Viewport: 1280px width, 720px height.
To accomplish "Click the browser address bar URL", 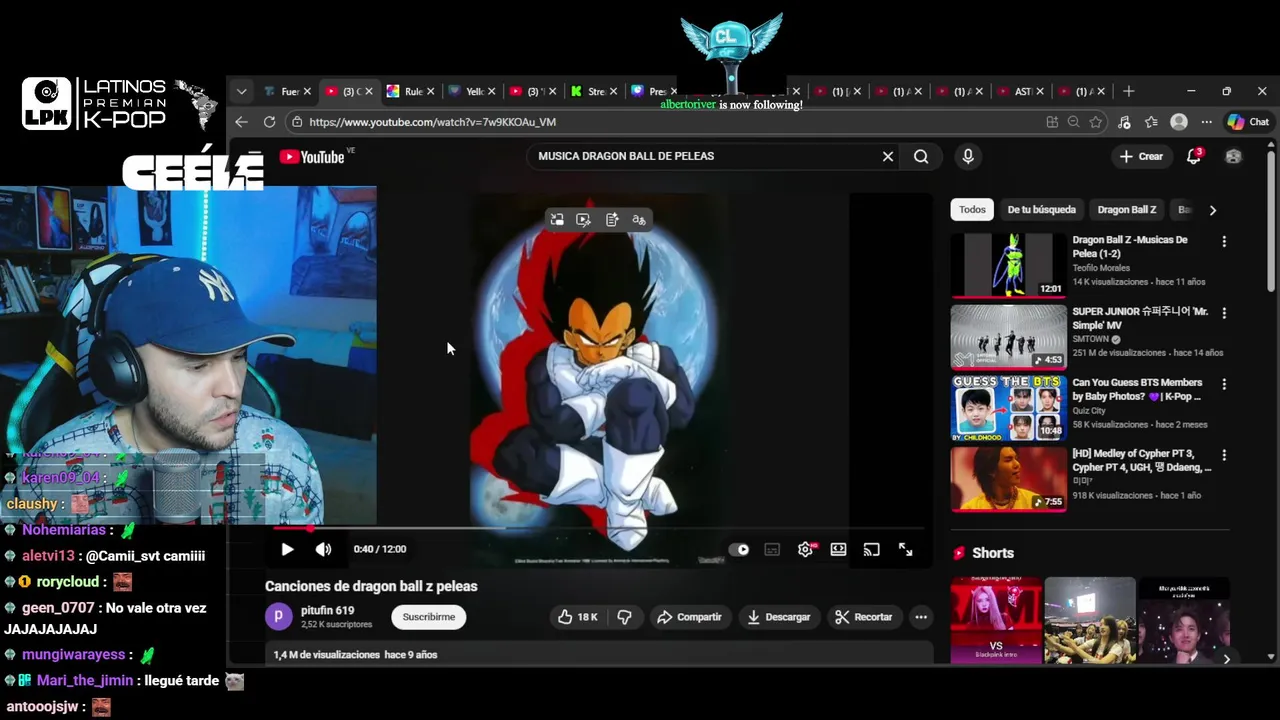I will coord(433,122).
